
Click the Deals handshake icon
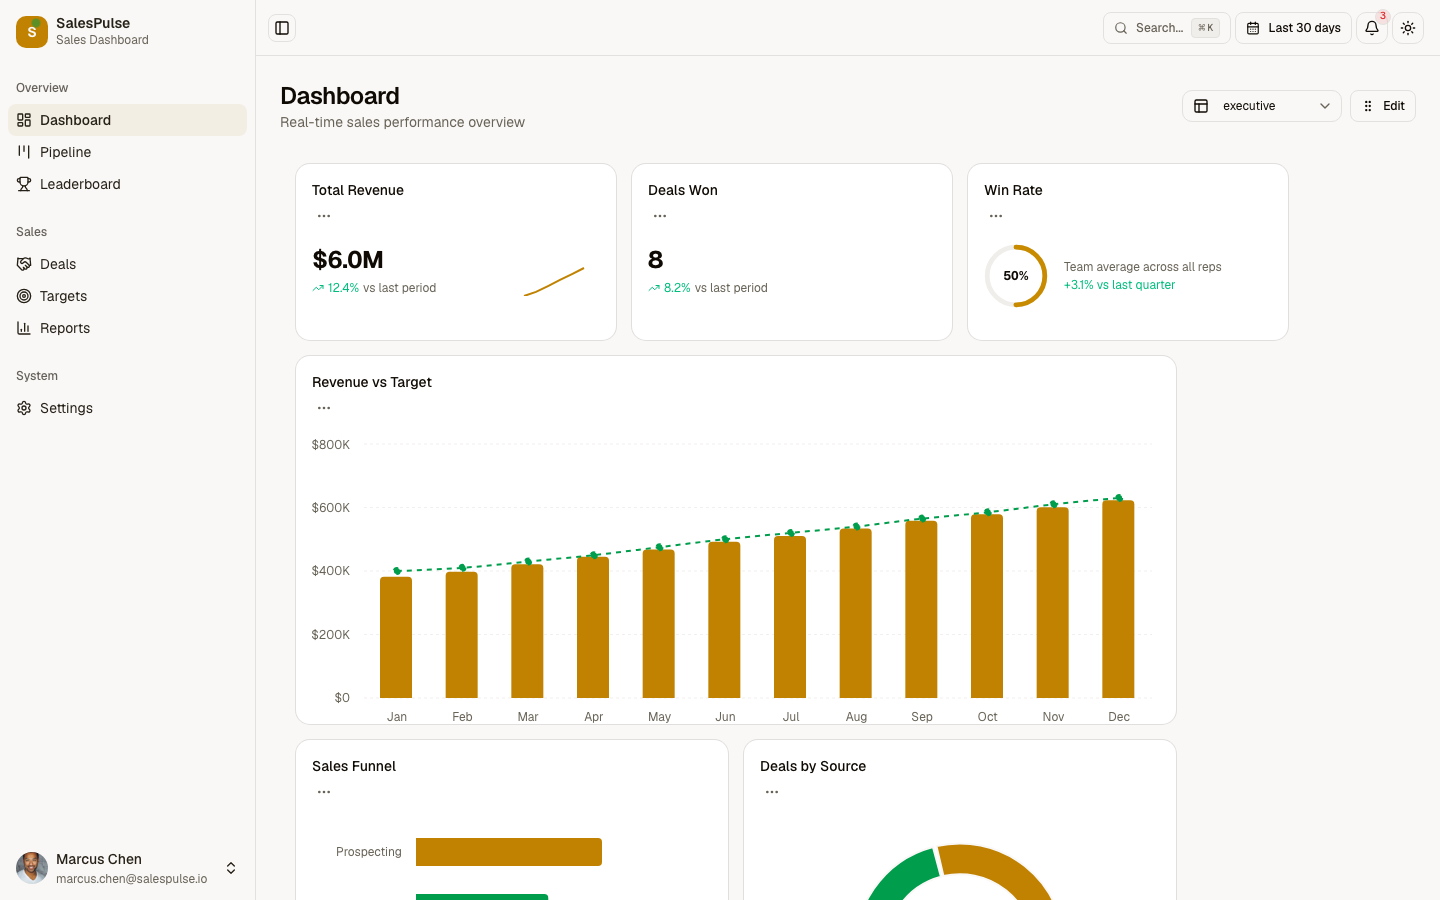pyautogui.click(x=24, y=264)
